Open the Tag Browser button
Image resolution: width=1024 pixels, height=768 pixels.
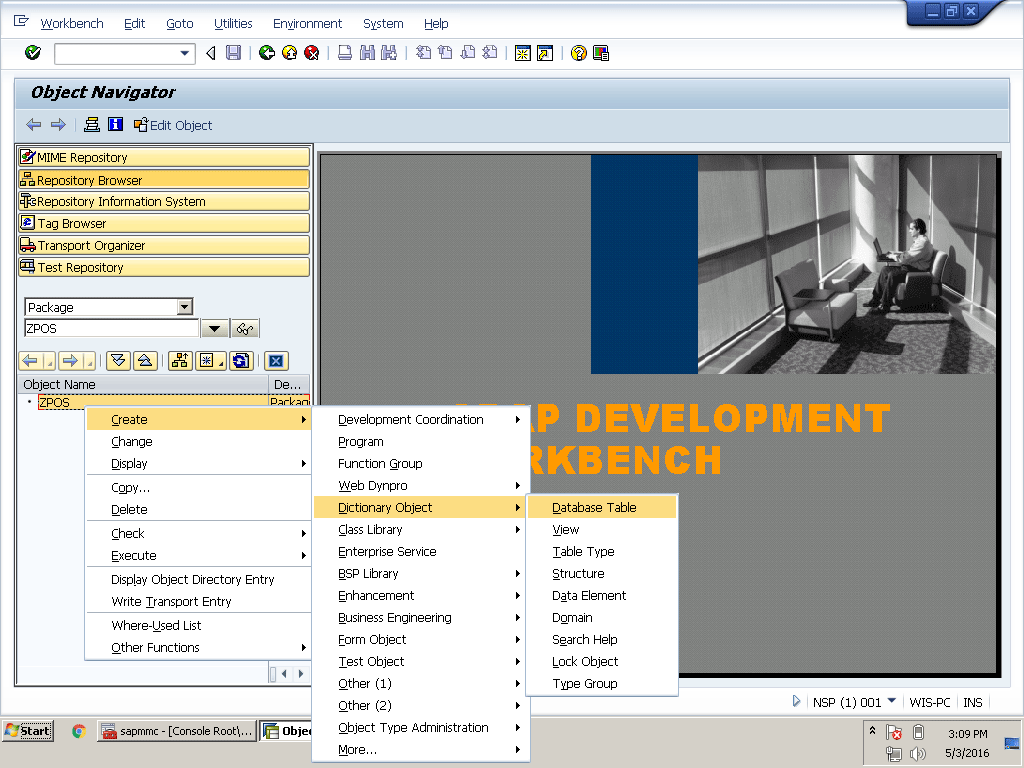click(164, 223)
